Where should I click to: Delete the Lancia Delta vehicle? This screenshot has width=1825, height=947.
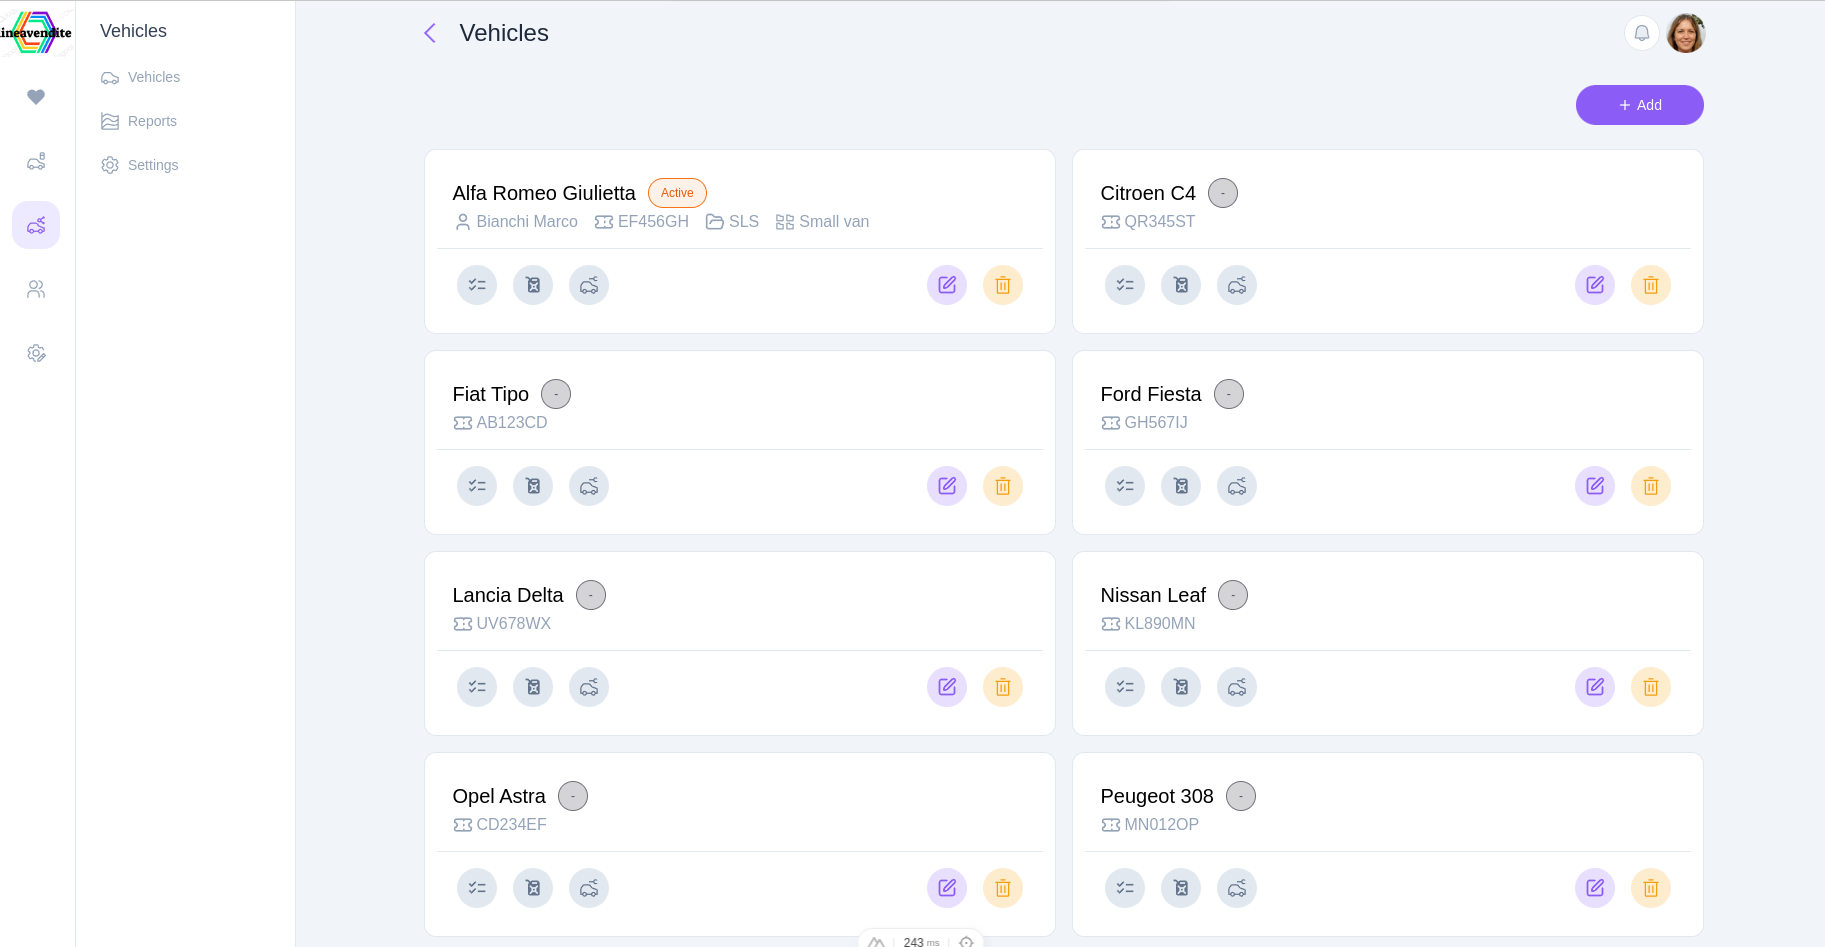(x=1003, y=687)
